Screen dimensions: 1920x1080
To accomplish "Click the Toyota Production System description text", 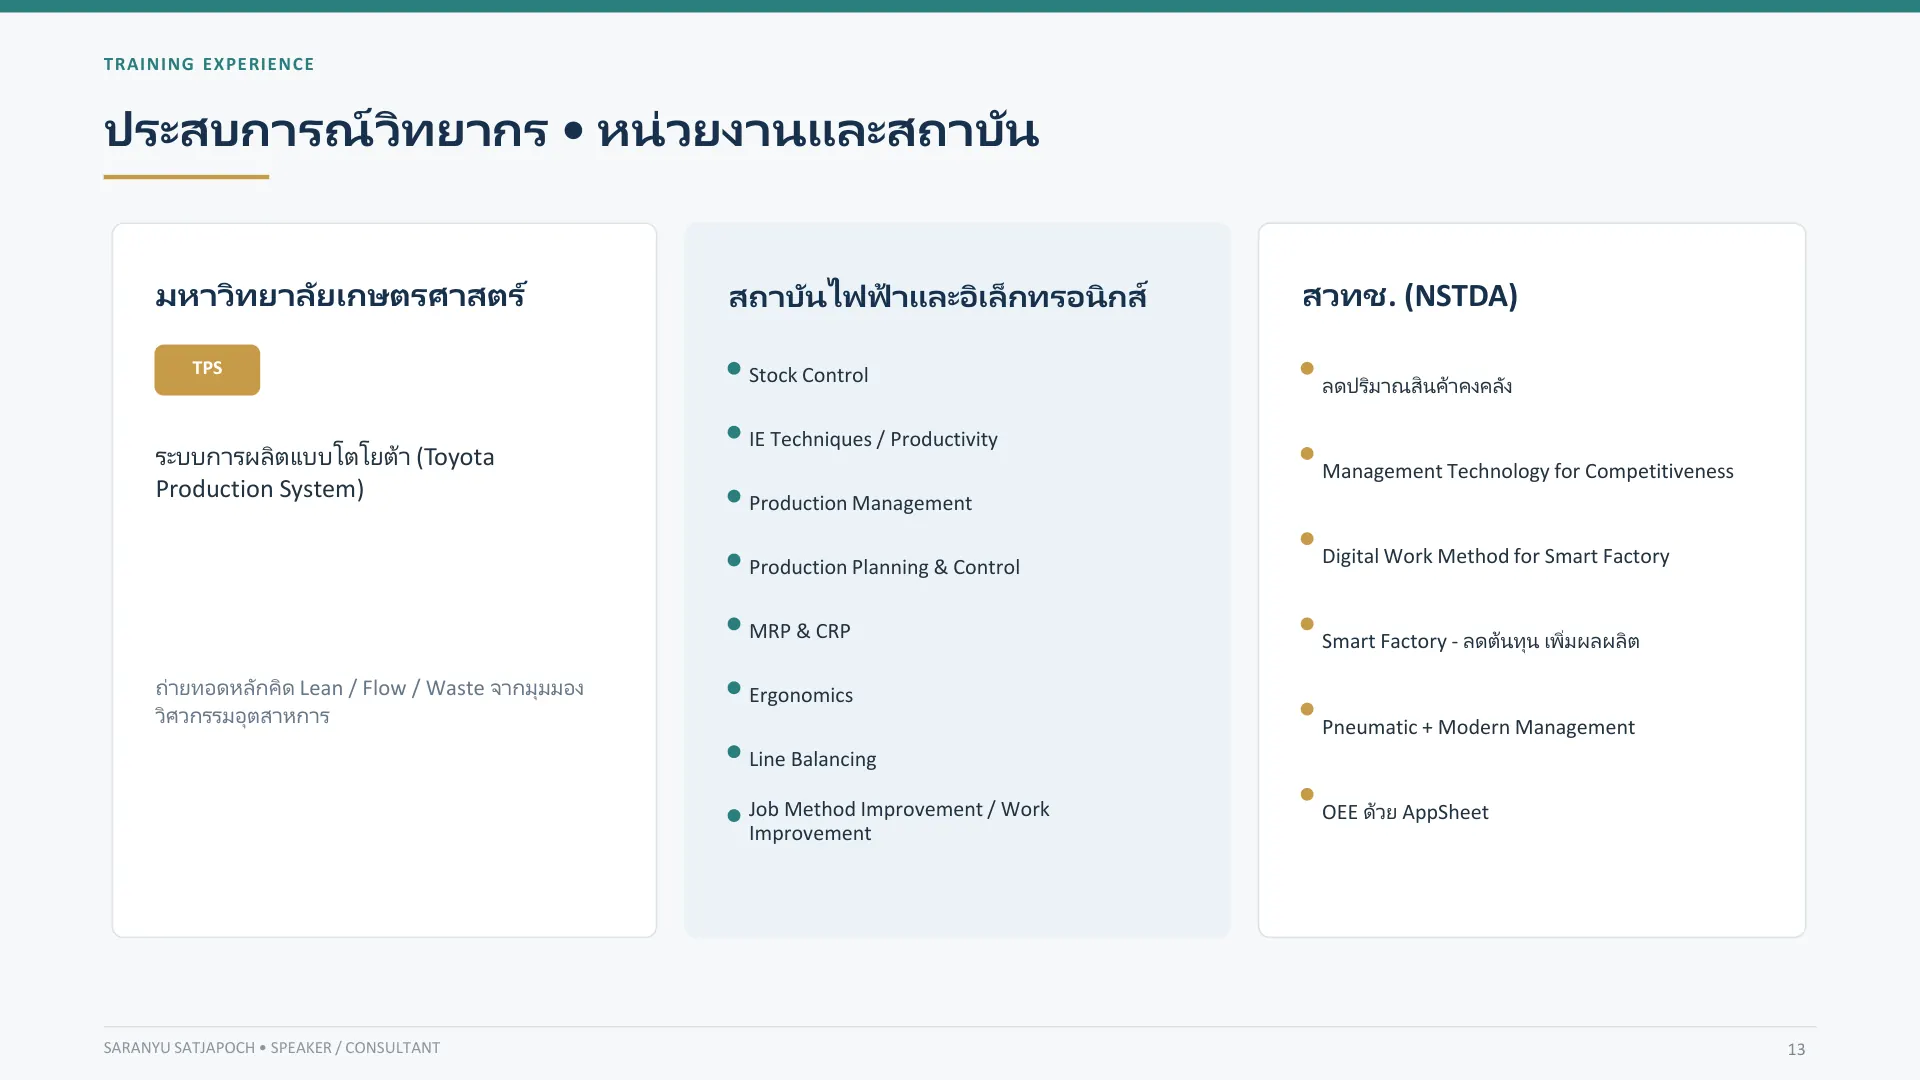I will point(325,473).
